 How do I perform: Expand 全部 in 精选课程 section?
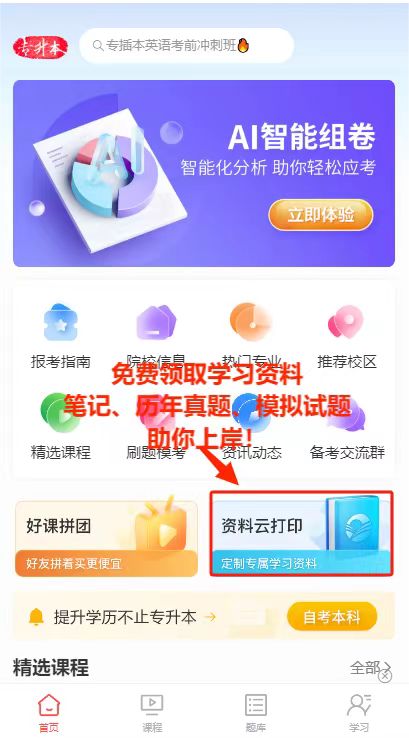[x=370, y=667]
